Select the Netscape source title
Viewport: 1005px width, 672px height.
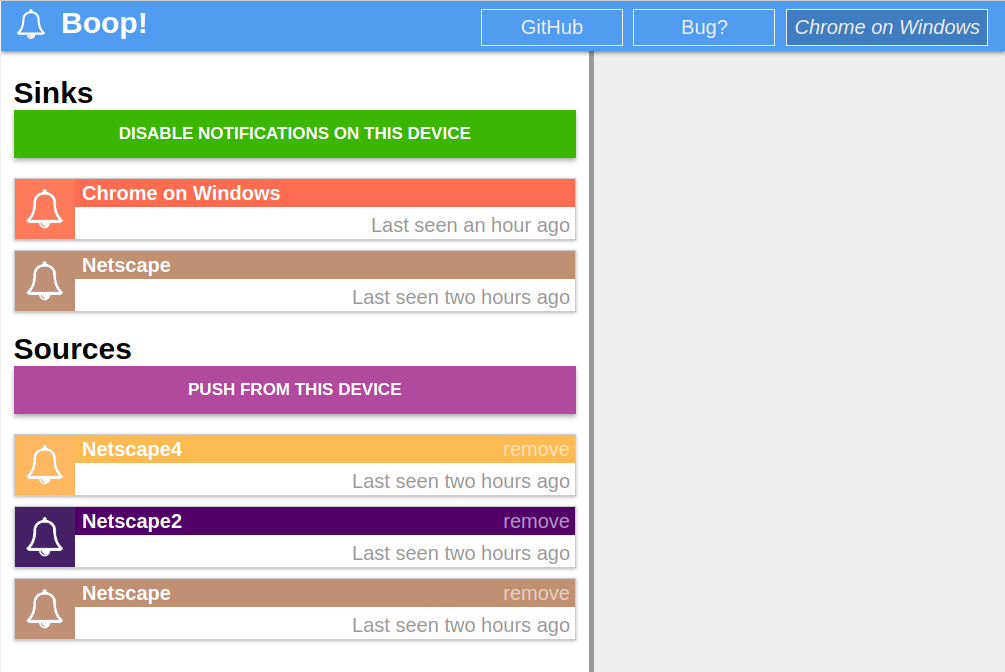click(x=126, y=592)
